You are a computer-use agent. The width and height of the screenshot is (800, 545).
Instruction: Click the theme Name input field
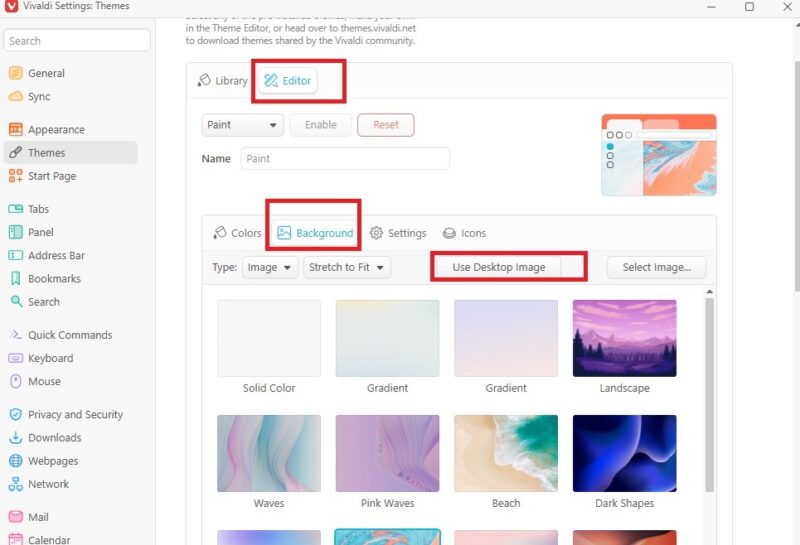(x=345, y=159)
